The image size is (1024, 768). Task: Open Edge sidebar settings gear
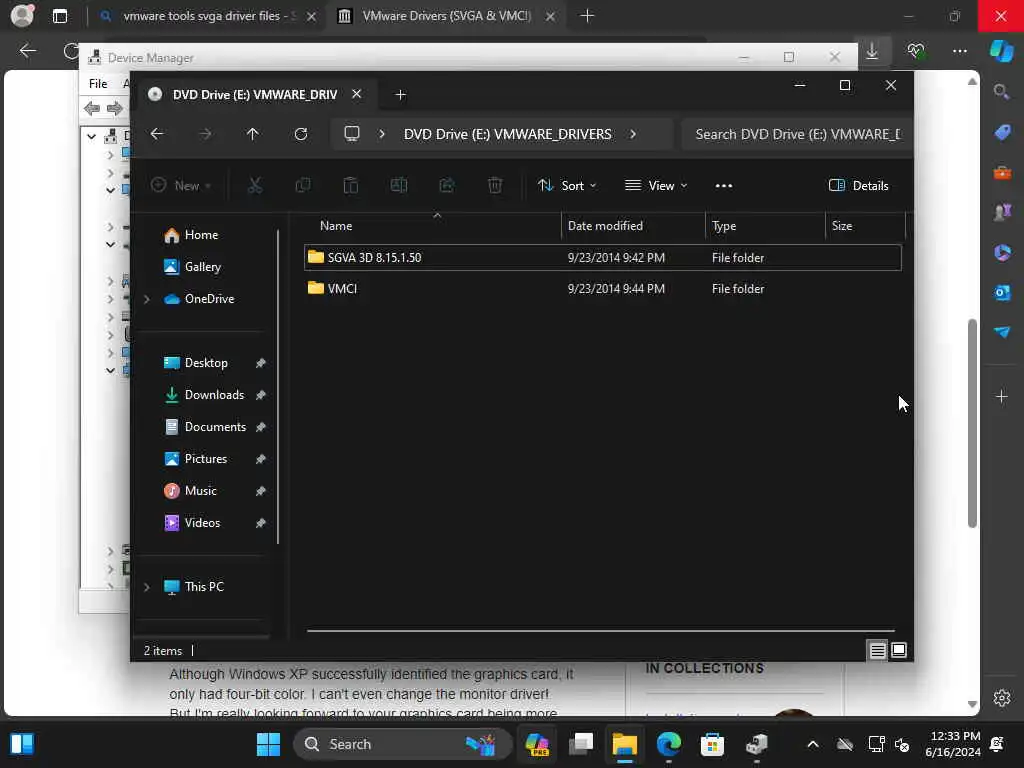click(x=1002, y=698)
